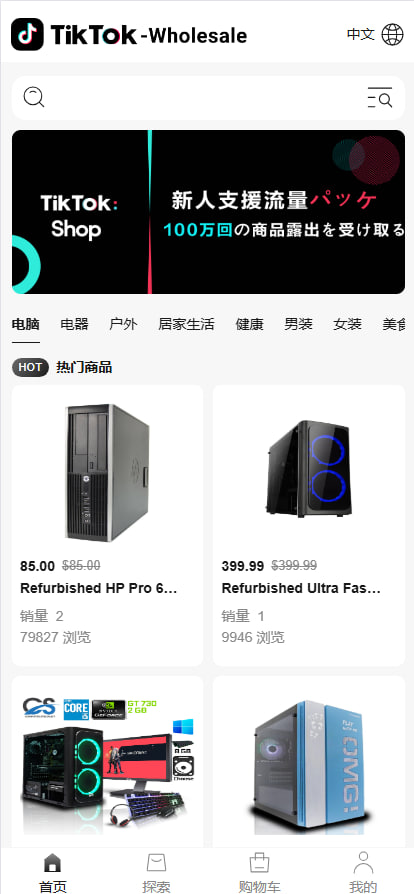Open the category filter search icon
The image size is (414, 894).
point(380,97)
